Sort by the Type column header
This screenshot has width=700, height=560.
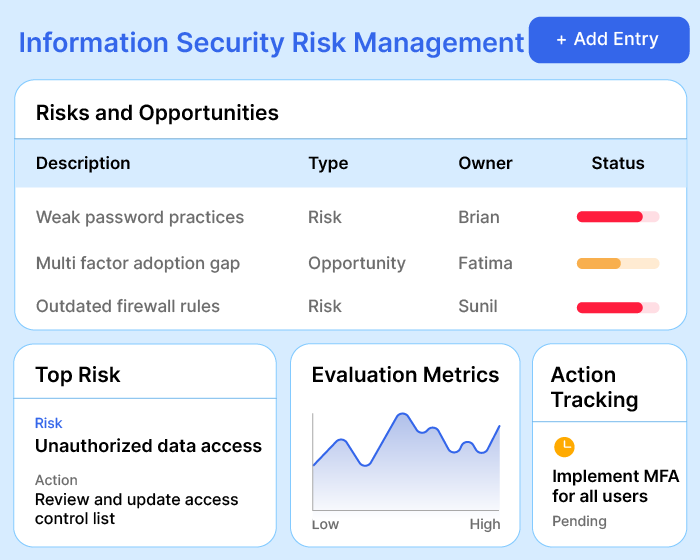tap(328, 163)
